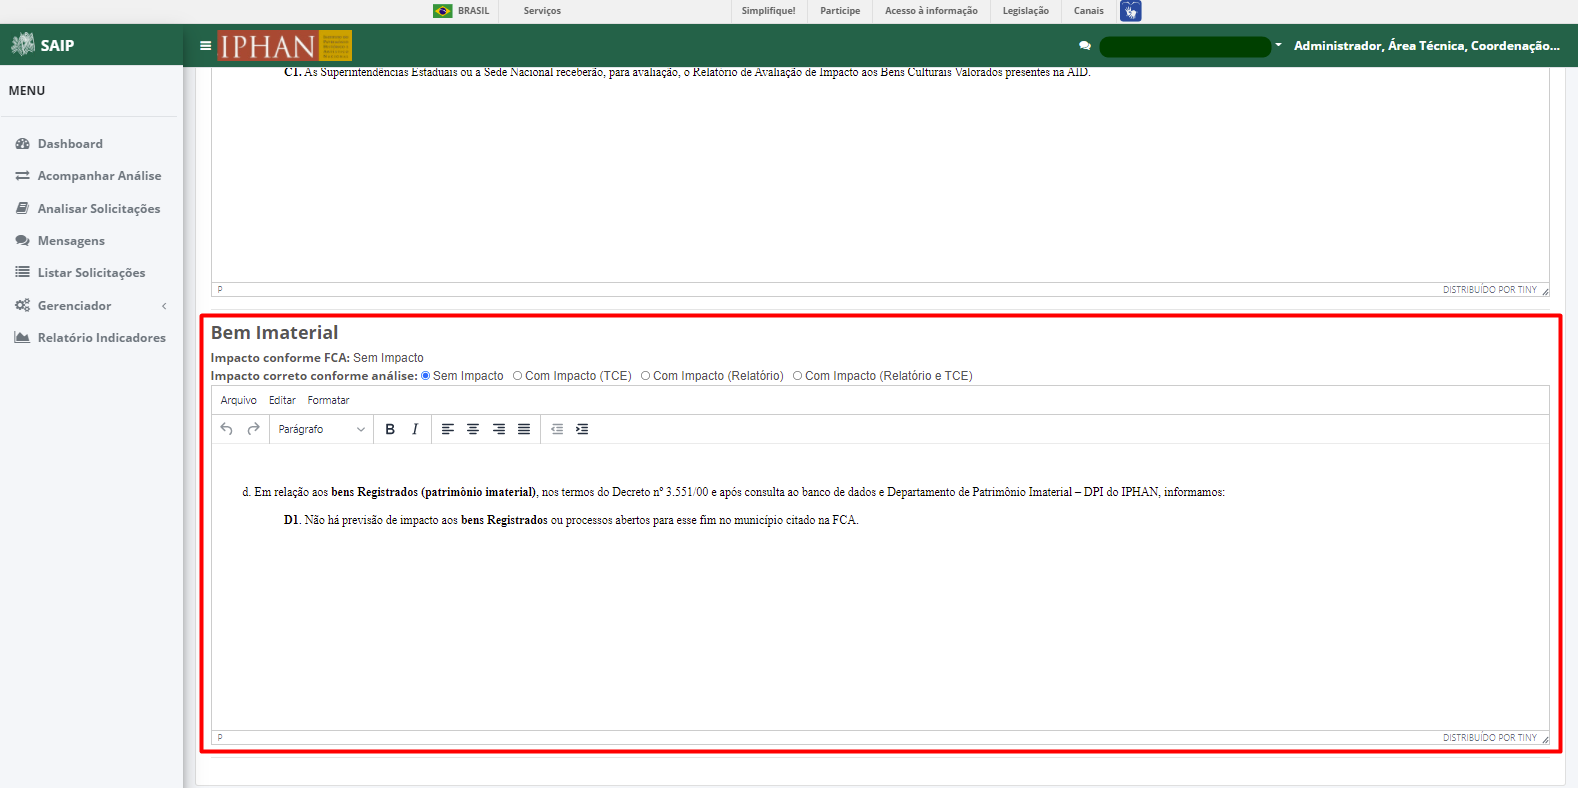1578x788 pixels.
Task: Click the Participe link
Action: click(x=840, y=11)
